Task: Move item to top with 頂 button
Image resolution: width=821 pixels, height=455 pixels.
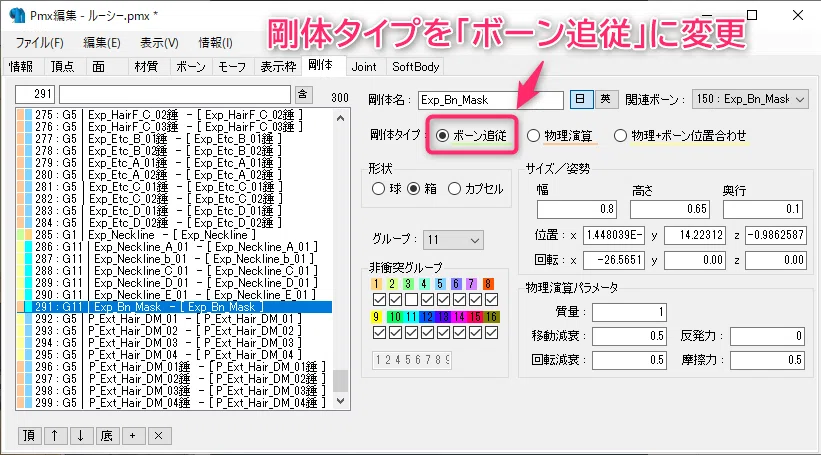Action: (29, 436)
